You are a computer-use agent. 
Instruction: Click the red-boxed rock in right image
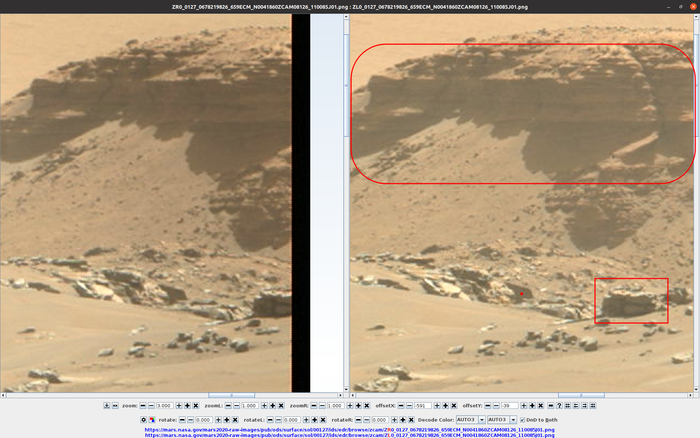[x=630, y=301]
